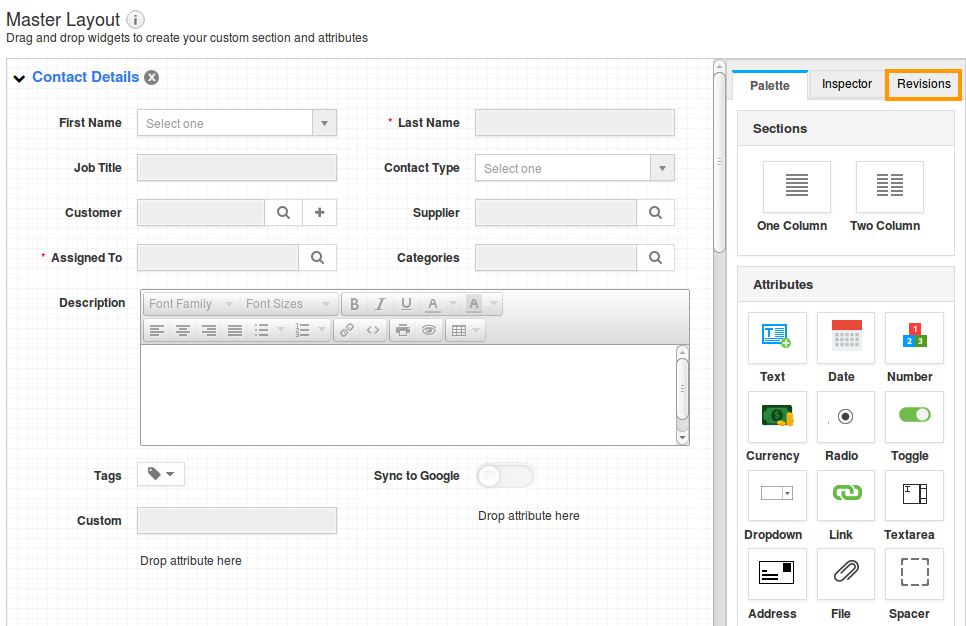This screenshot has height=626, width=966.
Task: Open the info tooltip beside Master Layout
Action: pos(136,18)
